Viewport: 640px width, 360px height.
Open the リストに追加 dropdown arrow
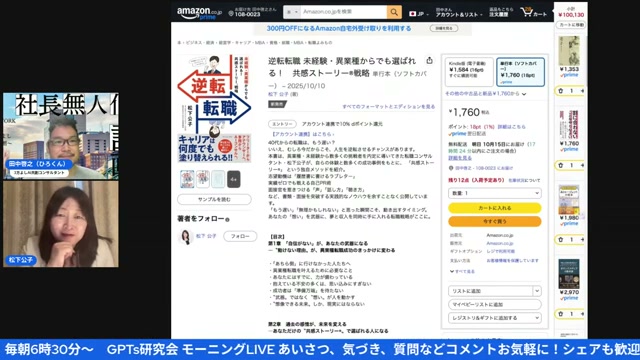pyautogui.click(x=537, y=291)
